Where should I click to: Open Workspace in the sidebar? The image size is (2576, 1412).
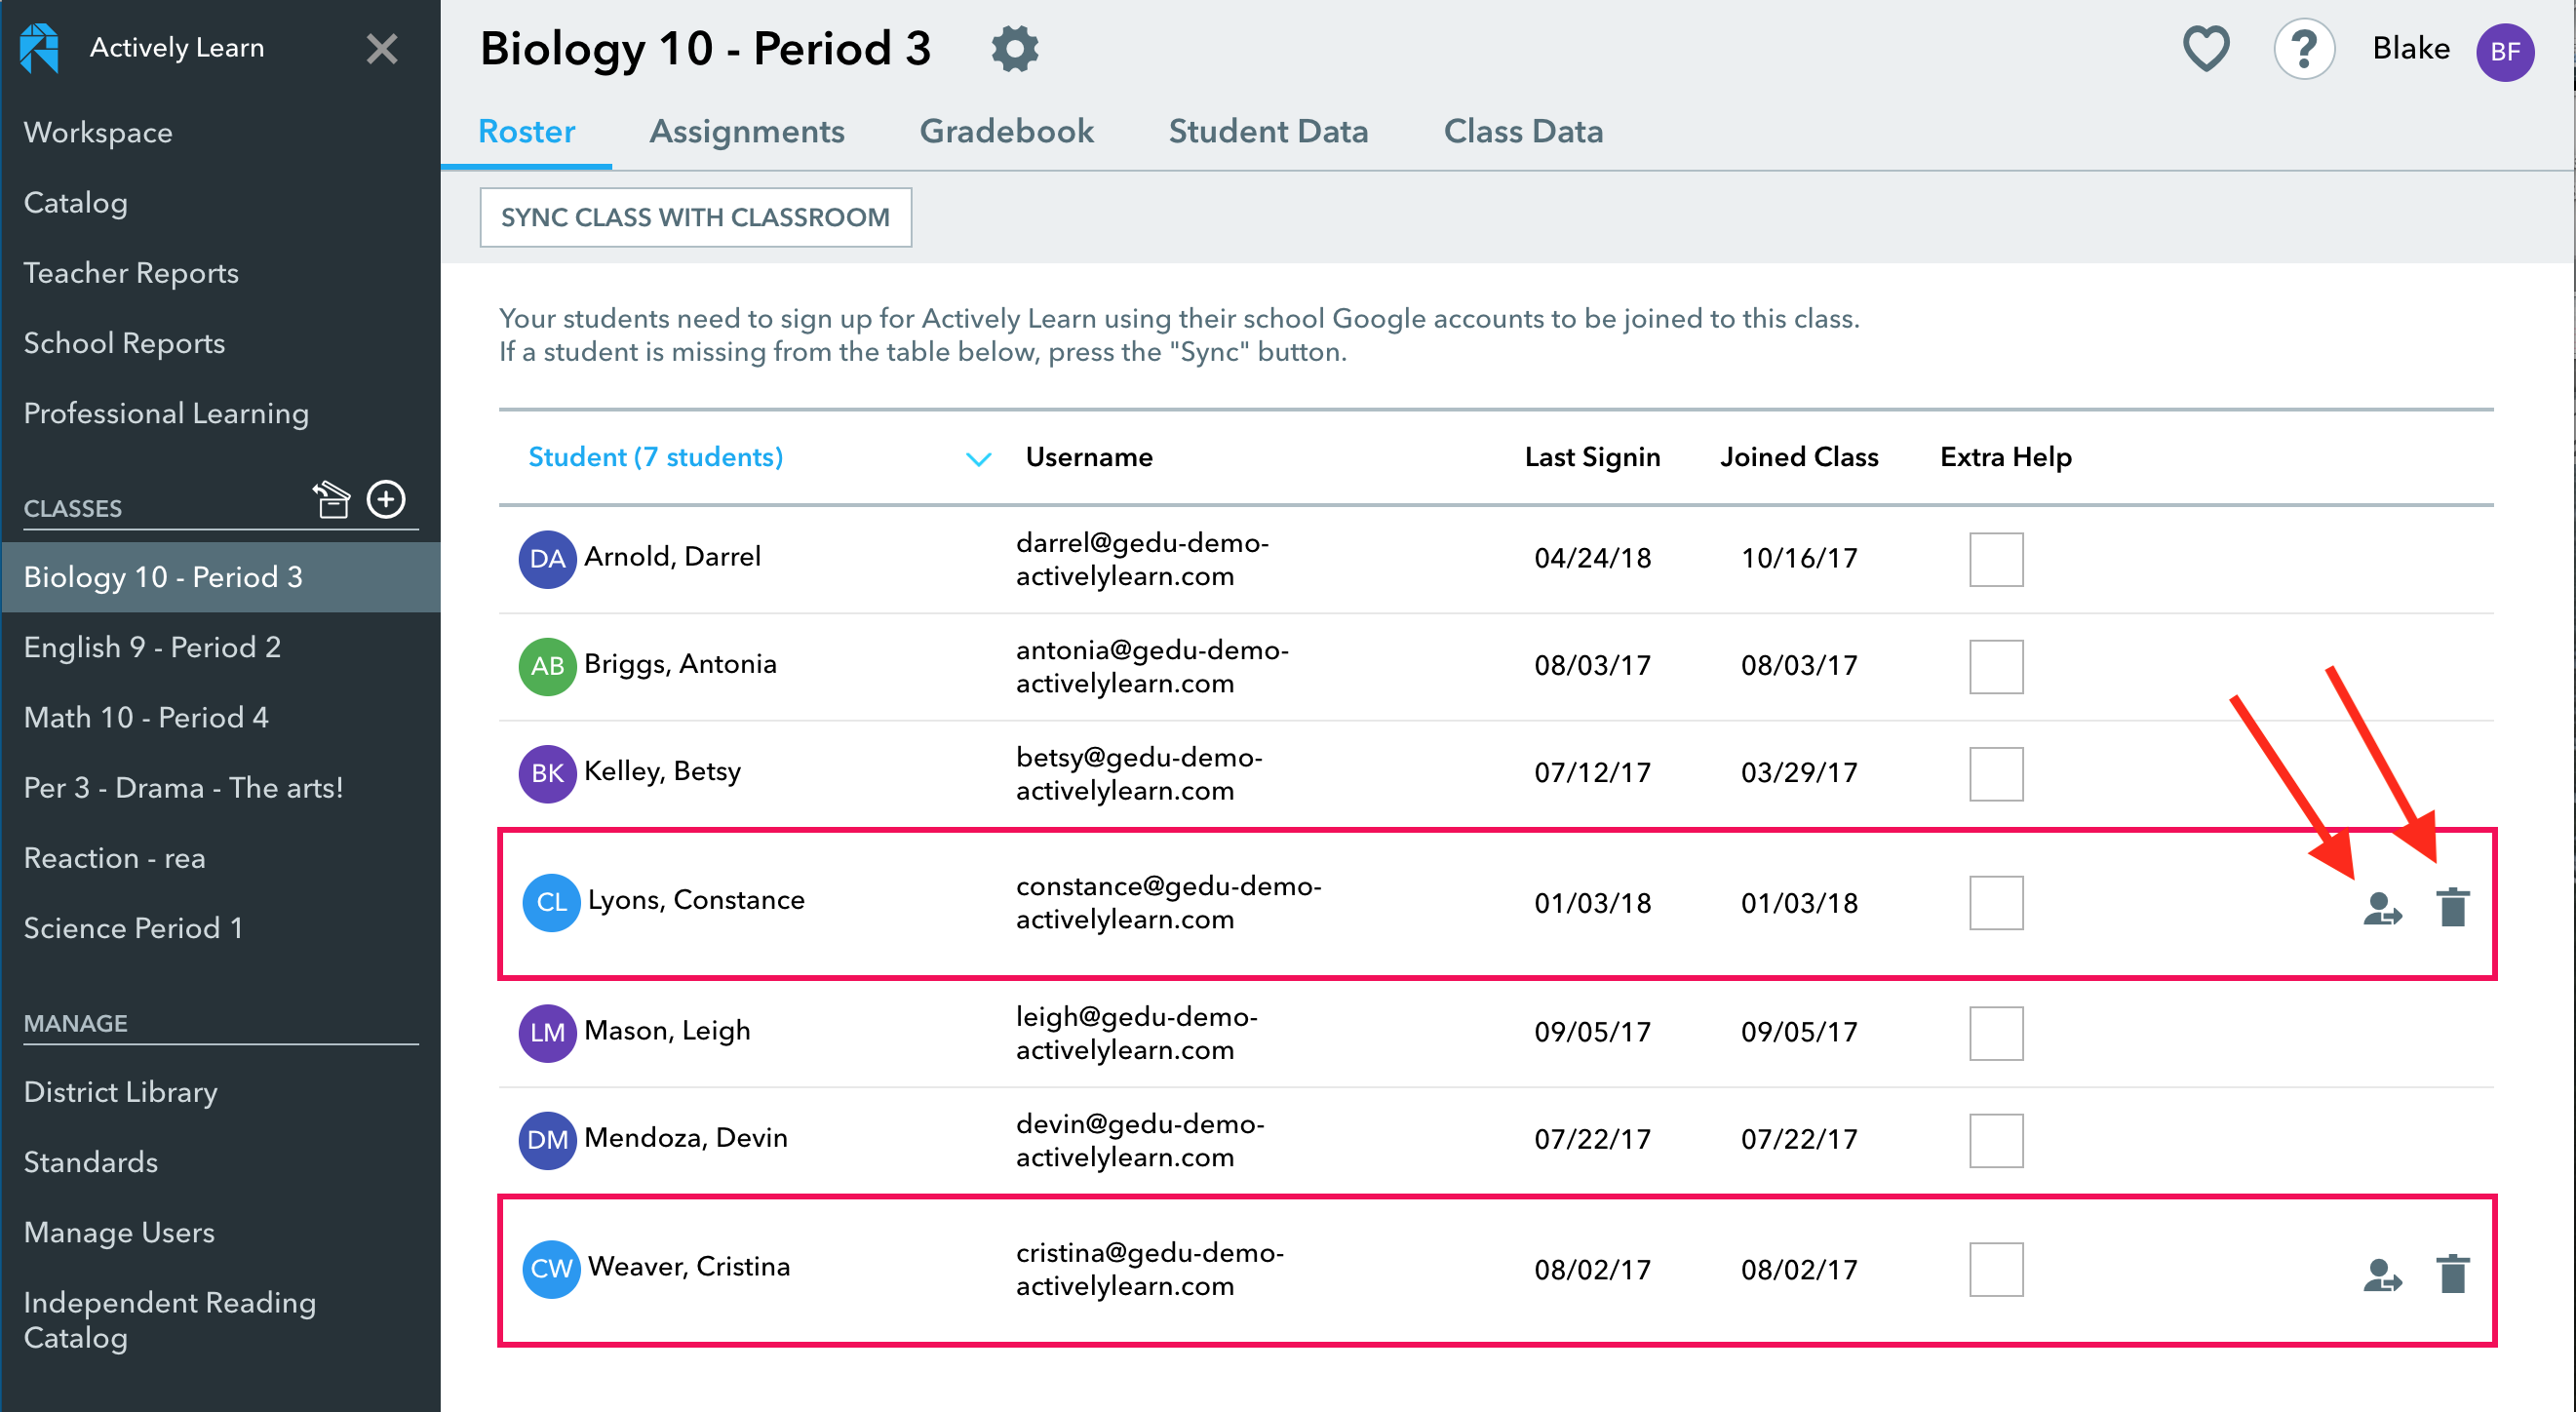pos(98,132)
